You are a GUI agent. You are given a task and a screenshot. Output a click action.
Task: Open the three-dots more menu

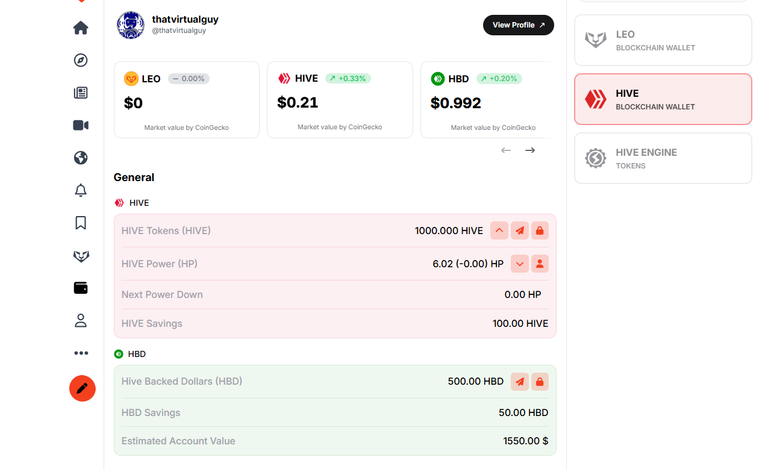[x=81, y=353]
